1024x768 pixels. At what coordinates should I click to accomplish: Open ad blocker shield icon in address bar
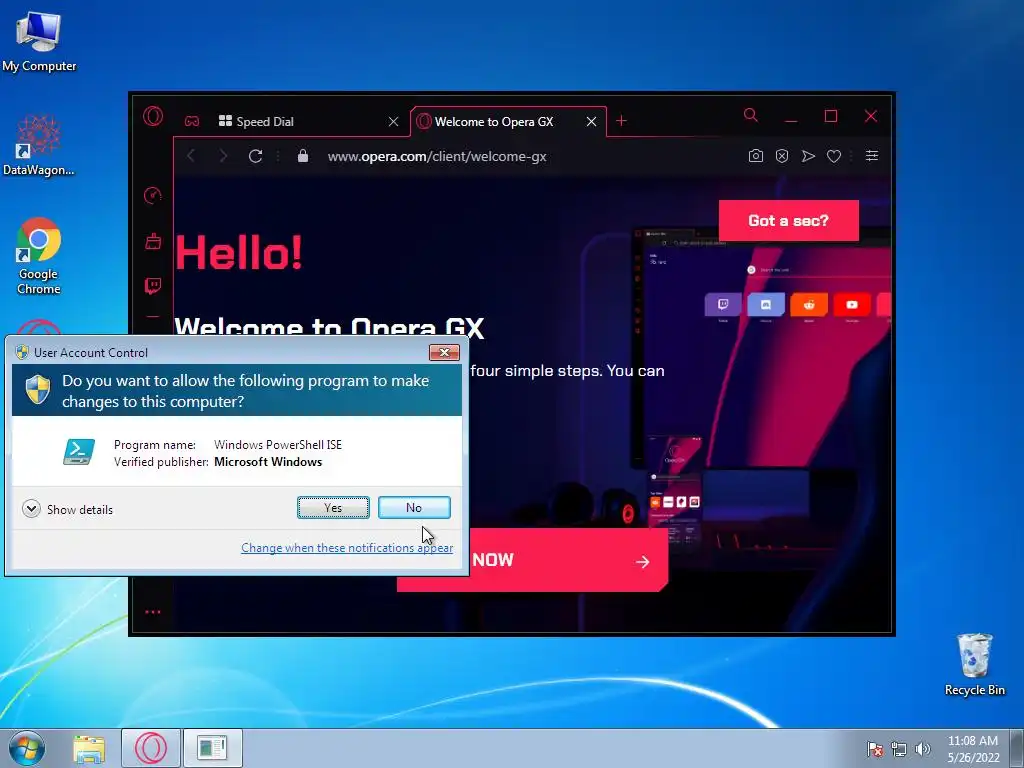[782, 156]
